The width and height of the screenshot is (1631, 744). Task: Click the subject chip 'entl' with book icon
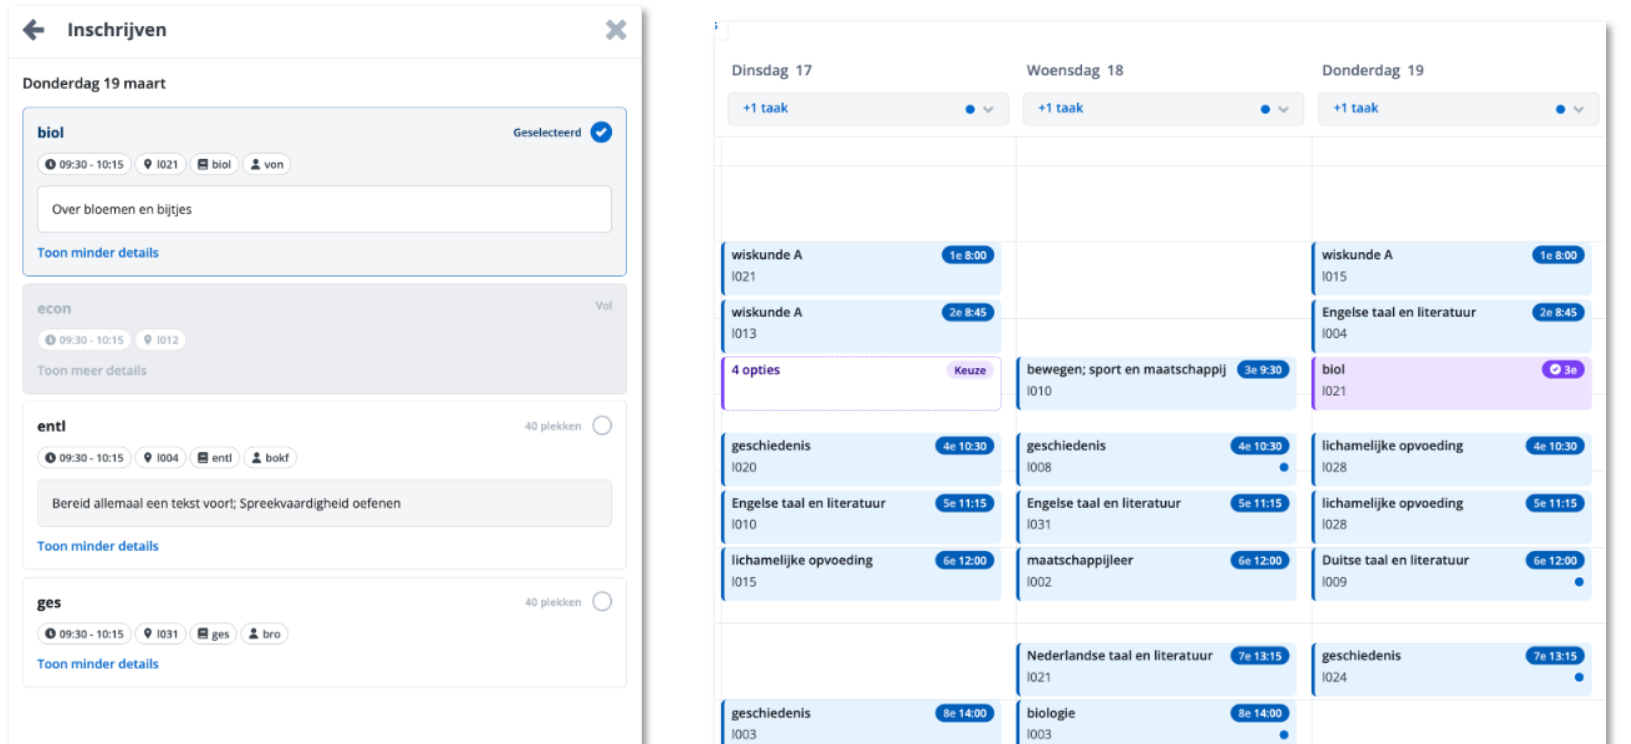[x=215, y=458]
